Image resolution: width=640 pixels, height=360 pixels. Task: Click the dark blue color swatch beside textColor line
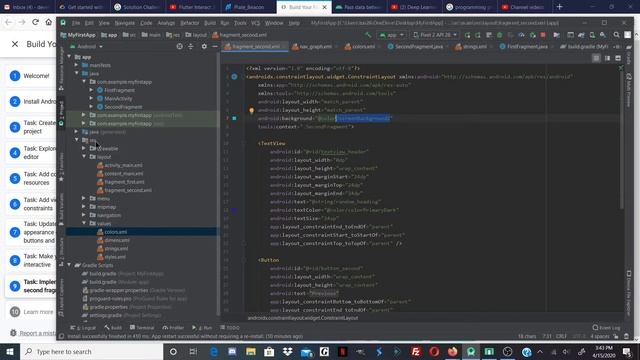coord(234,210)
